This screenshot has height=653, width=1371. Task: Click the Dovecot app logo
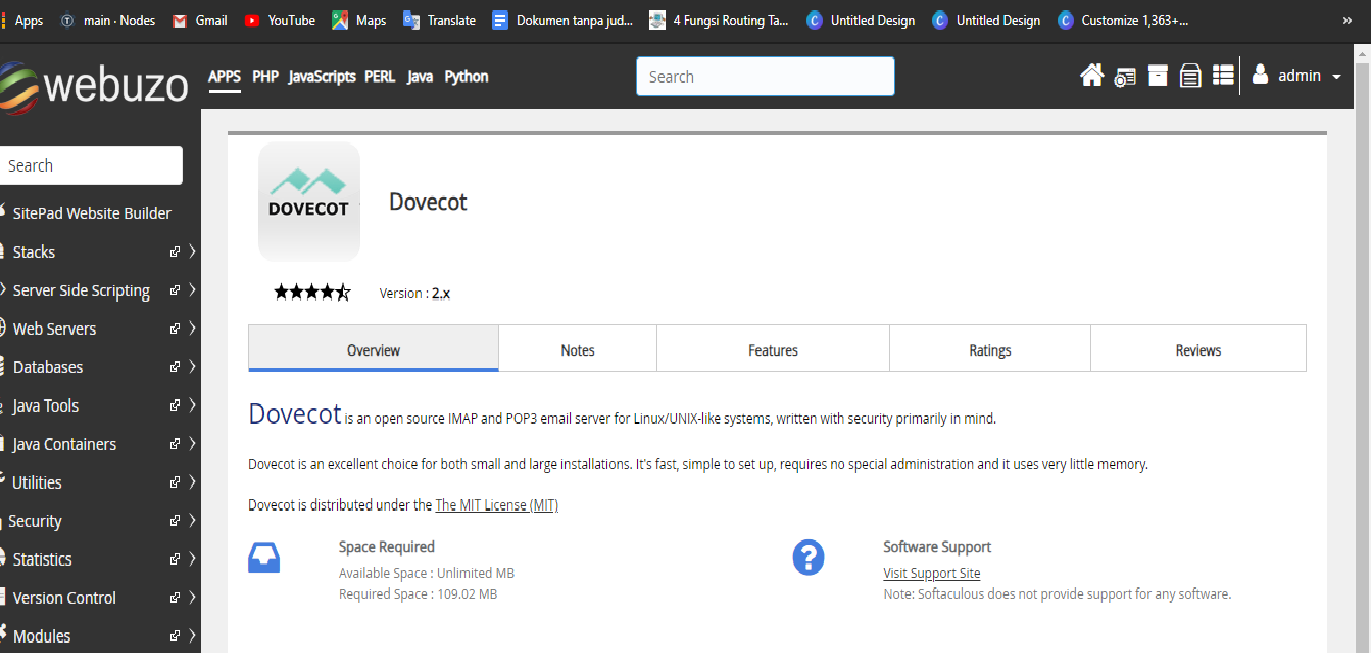309,201
